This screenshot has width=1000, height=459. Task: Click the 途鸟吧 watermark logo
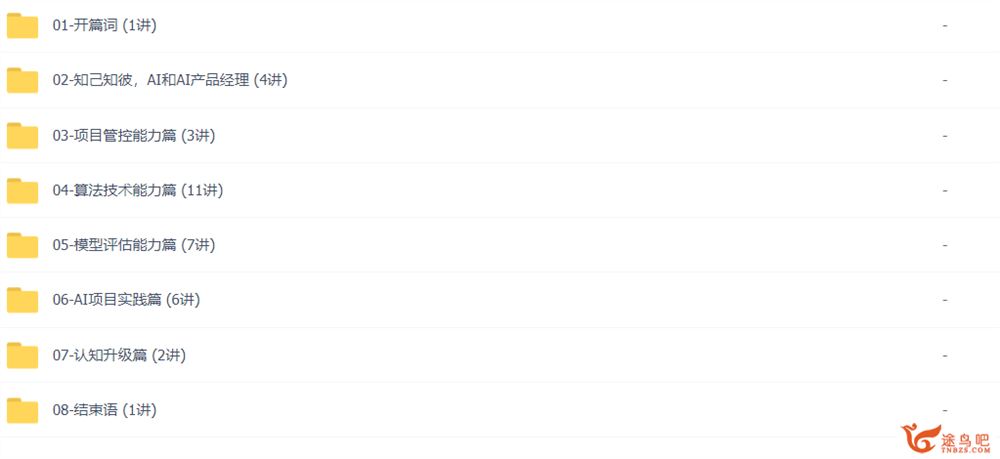pos(947,439)
